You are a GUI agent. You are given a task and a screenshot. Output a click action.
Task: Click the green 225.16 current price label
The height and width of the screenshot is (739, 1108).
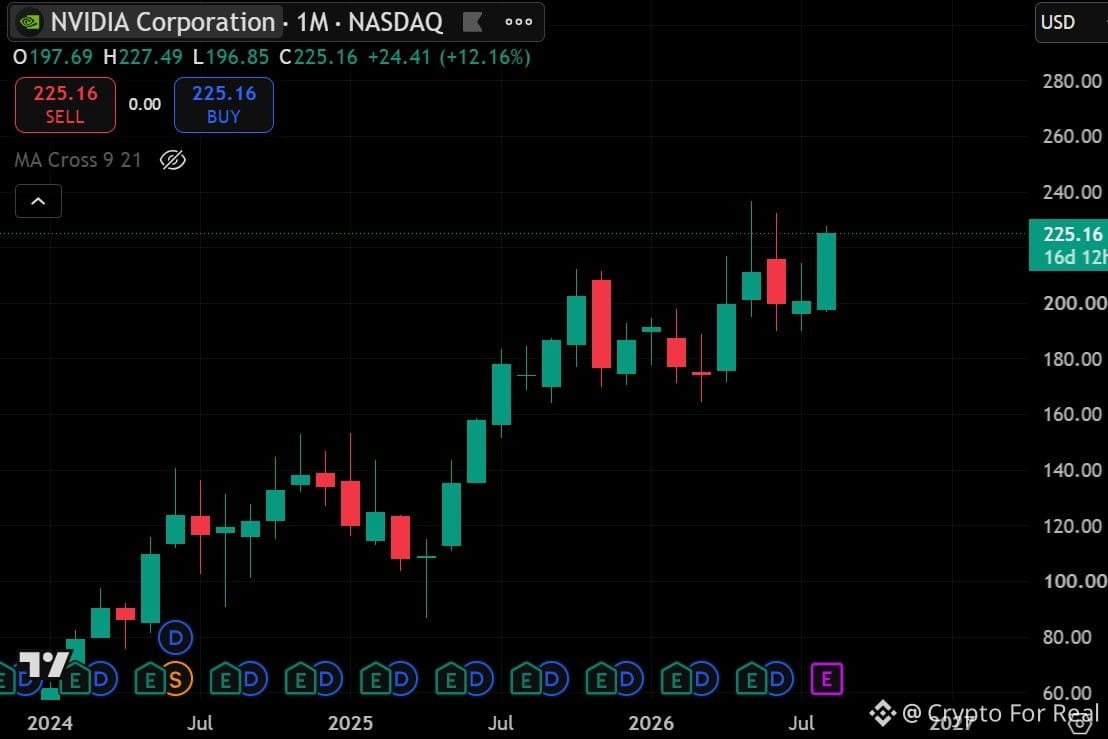point(1068,245)
